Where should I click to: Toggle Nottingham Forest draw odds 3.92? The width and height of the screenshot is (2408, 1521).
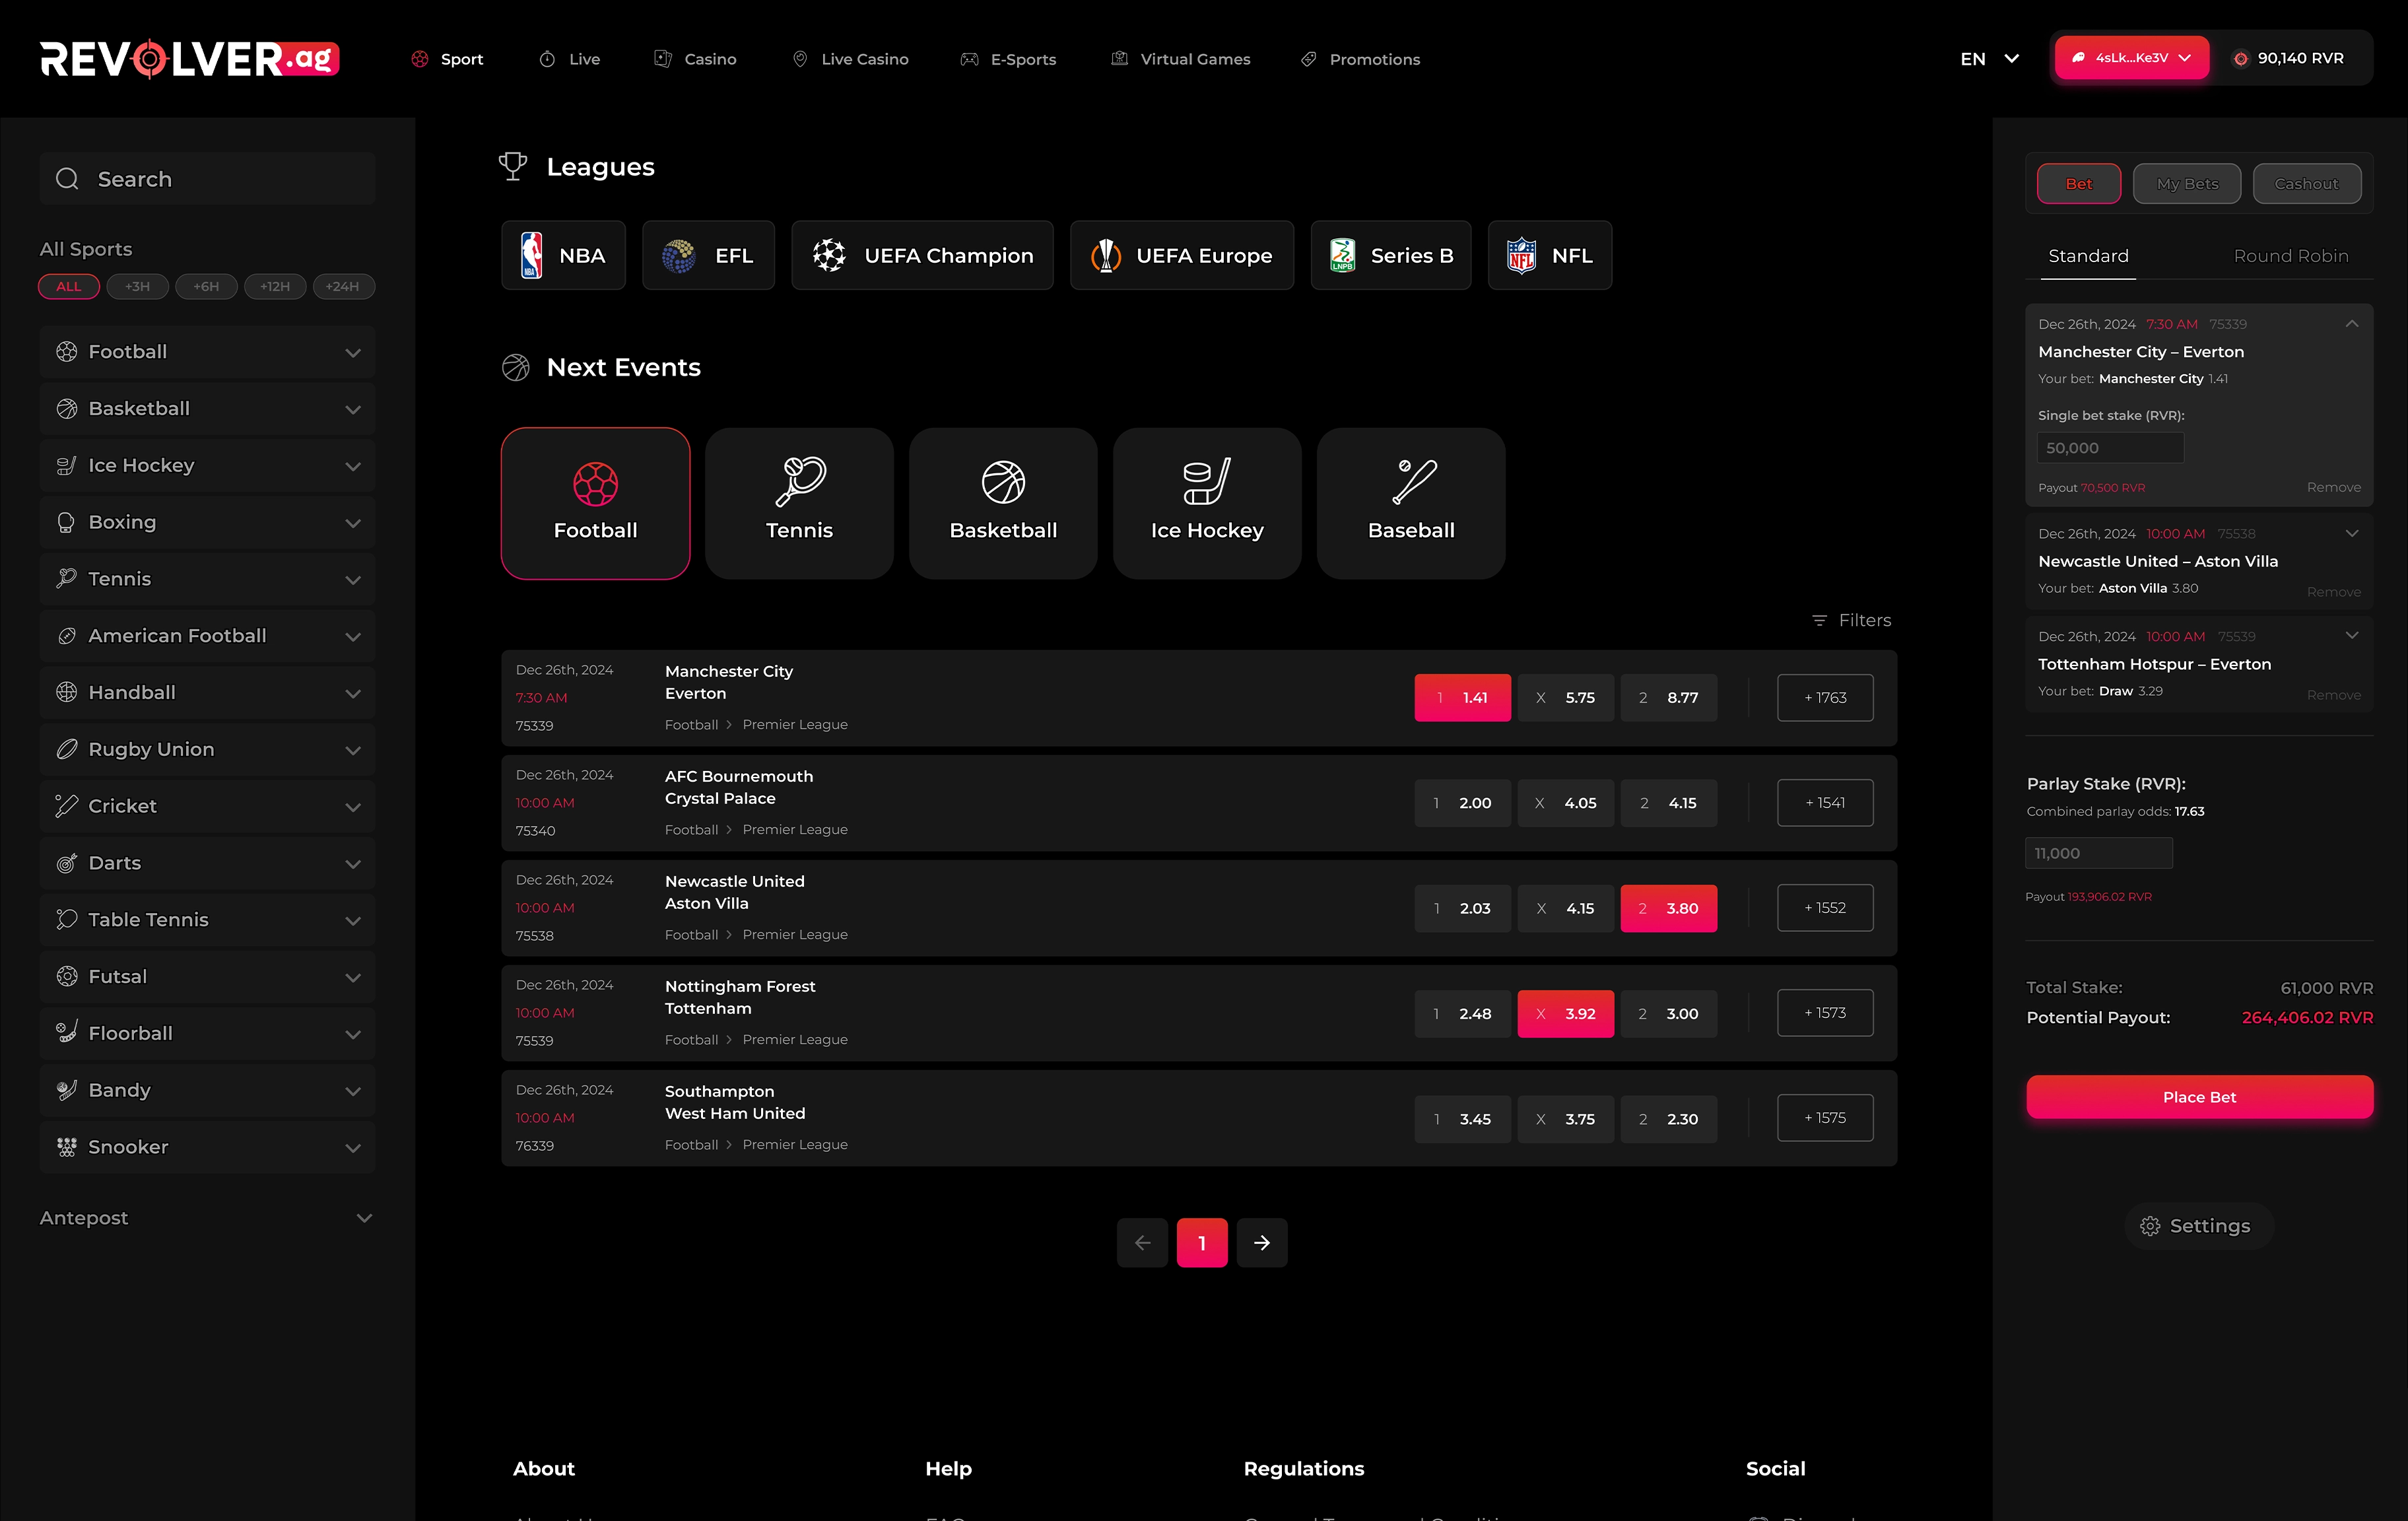coord(1565,1013)
